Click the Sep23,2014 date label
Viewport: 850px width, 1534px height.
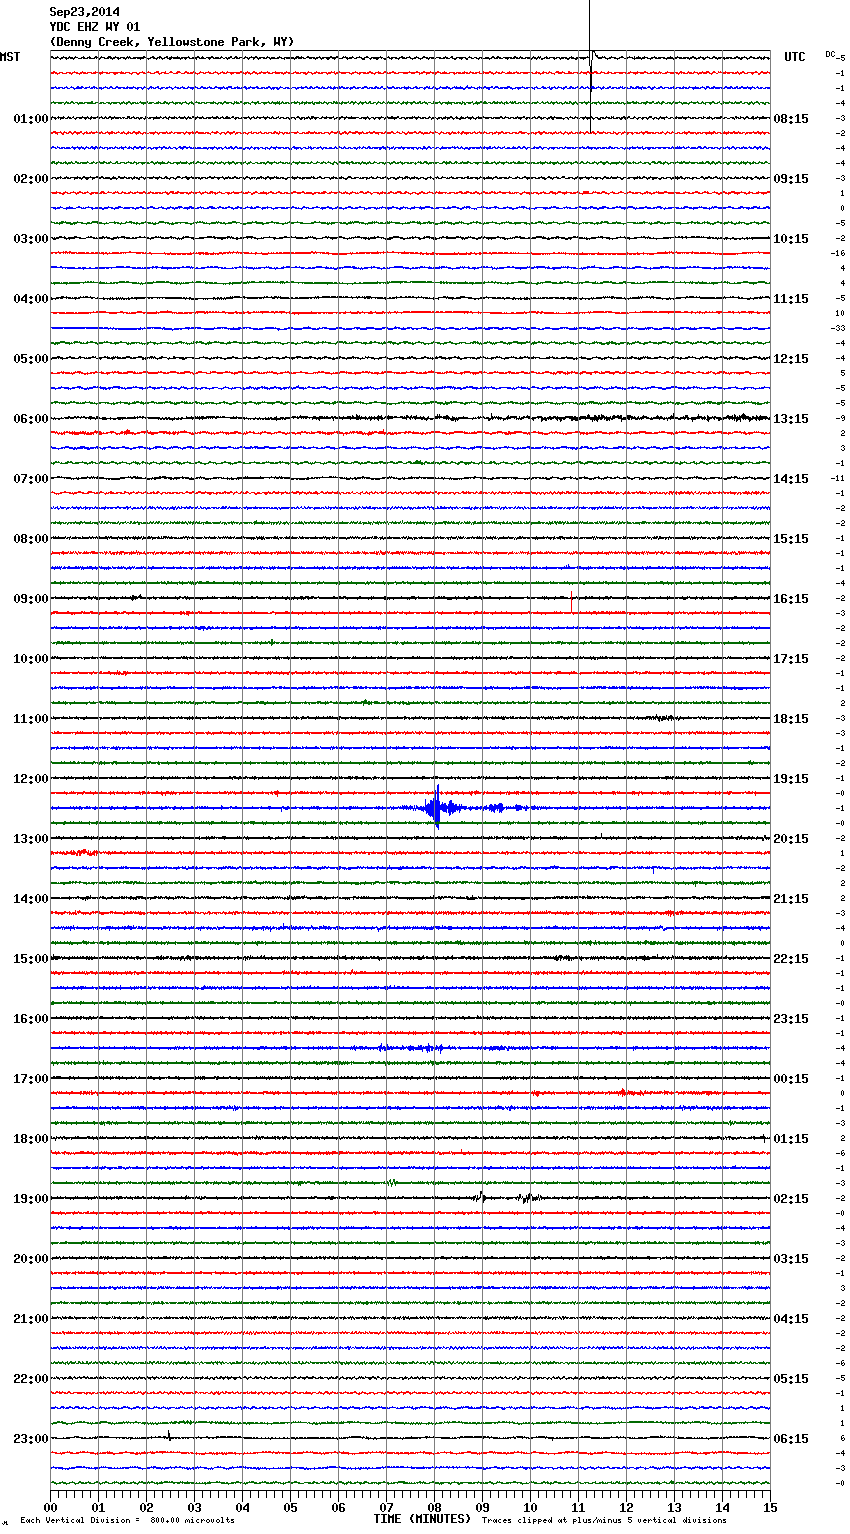pyautogui.click(x=84, y=12)
